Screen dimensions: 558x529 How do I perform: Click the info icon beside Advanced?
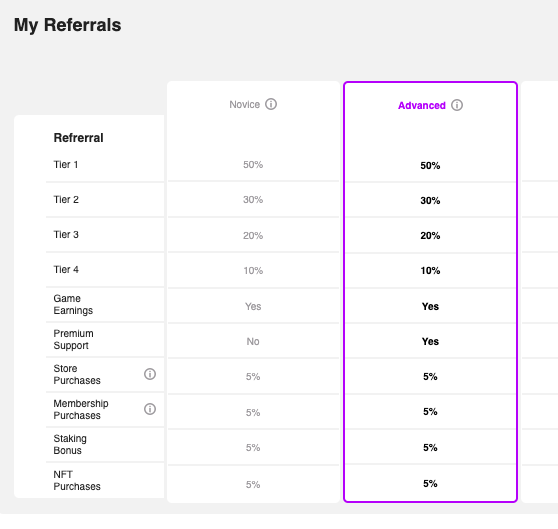(457, 105)
